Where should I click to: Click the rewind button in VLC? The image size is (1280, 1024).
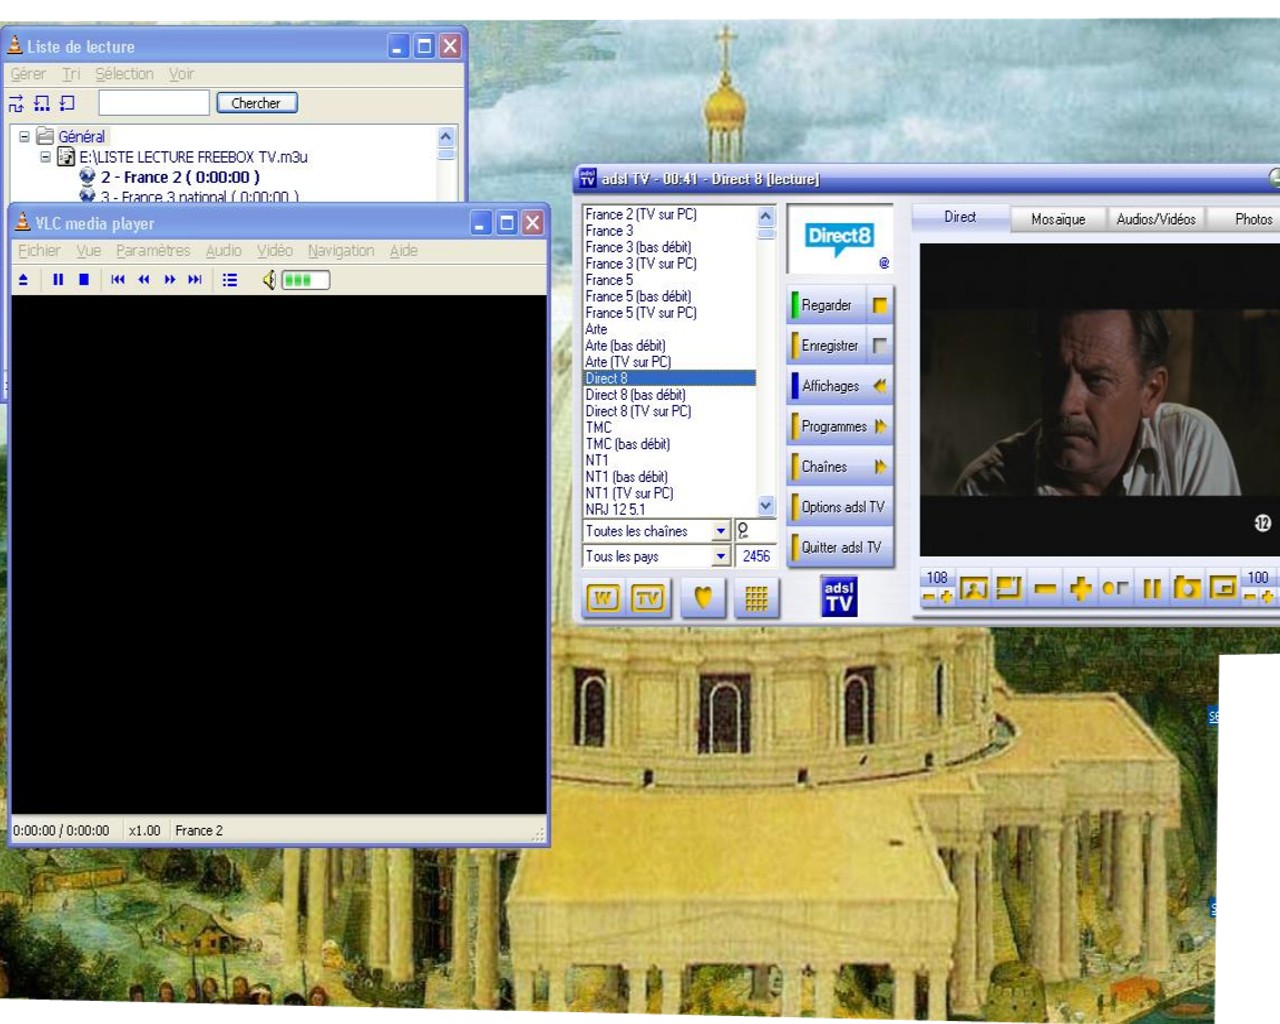(144, 280)
